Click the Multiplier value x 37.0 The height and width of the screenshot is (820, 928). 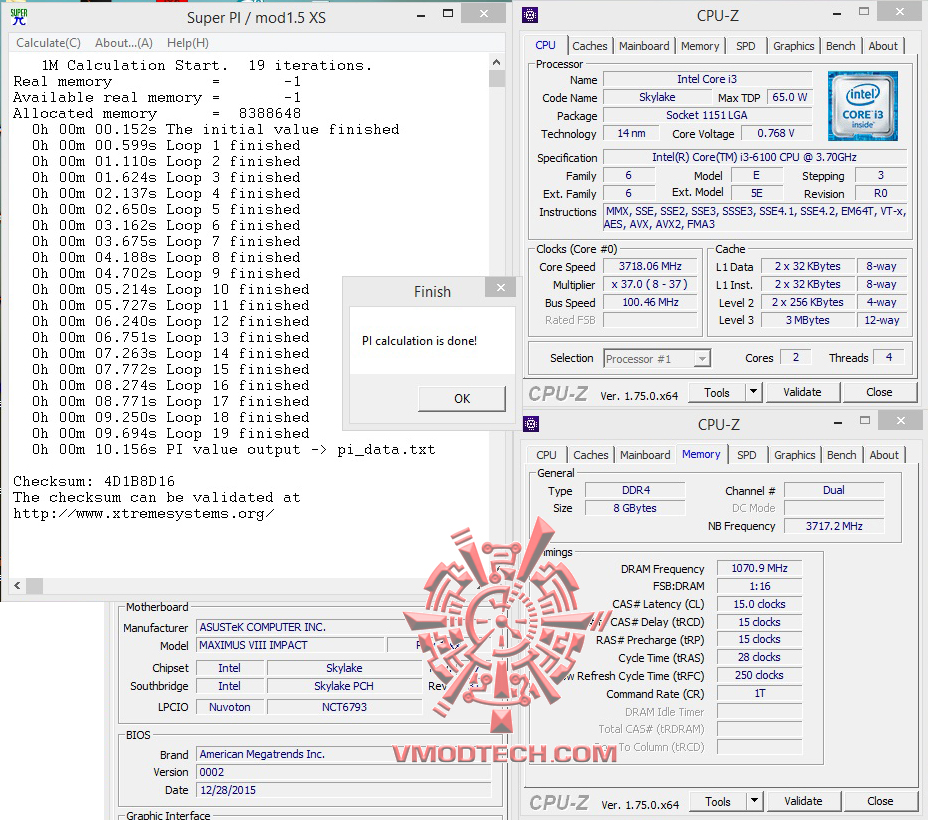coord(650,284)
